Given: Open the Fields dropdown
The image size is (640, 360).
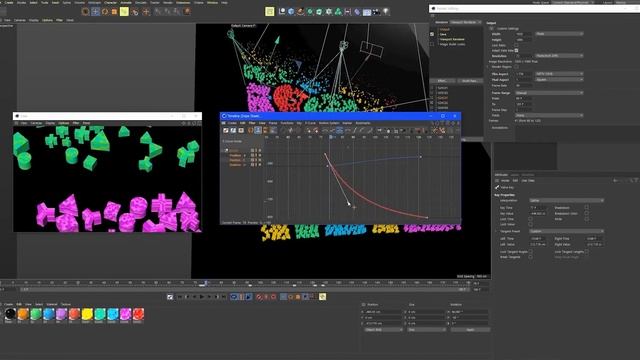Looking at the screenshot, I should tap(549, 116).
